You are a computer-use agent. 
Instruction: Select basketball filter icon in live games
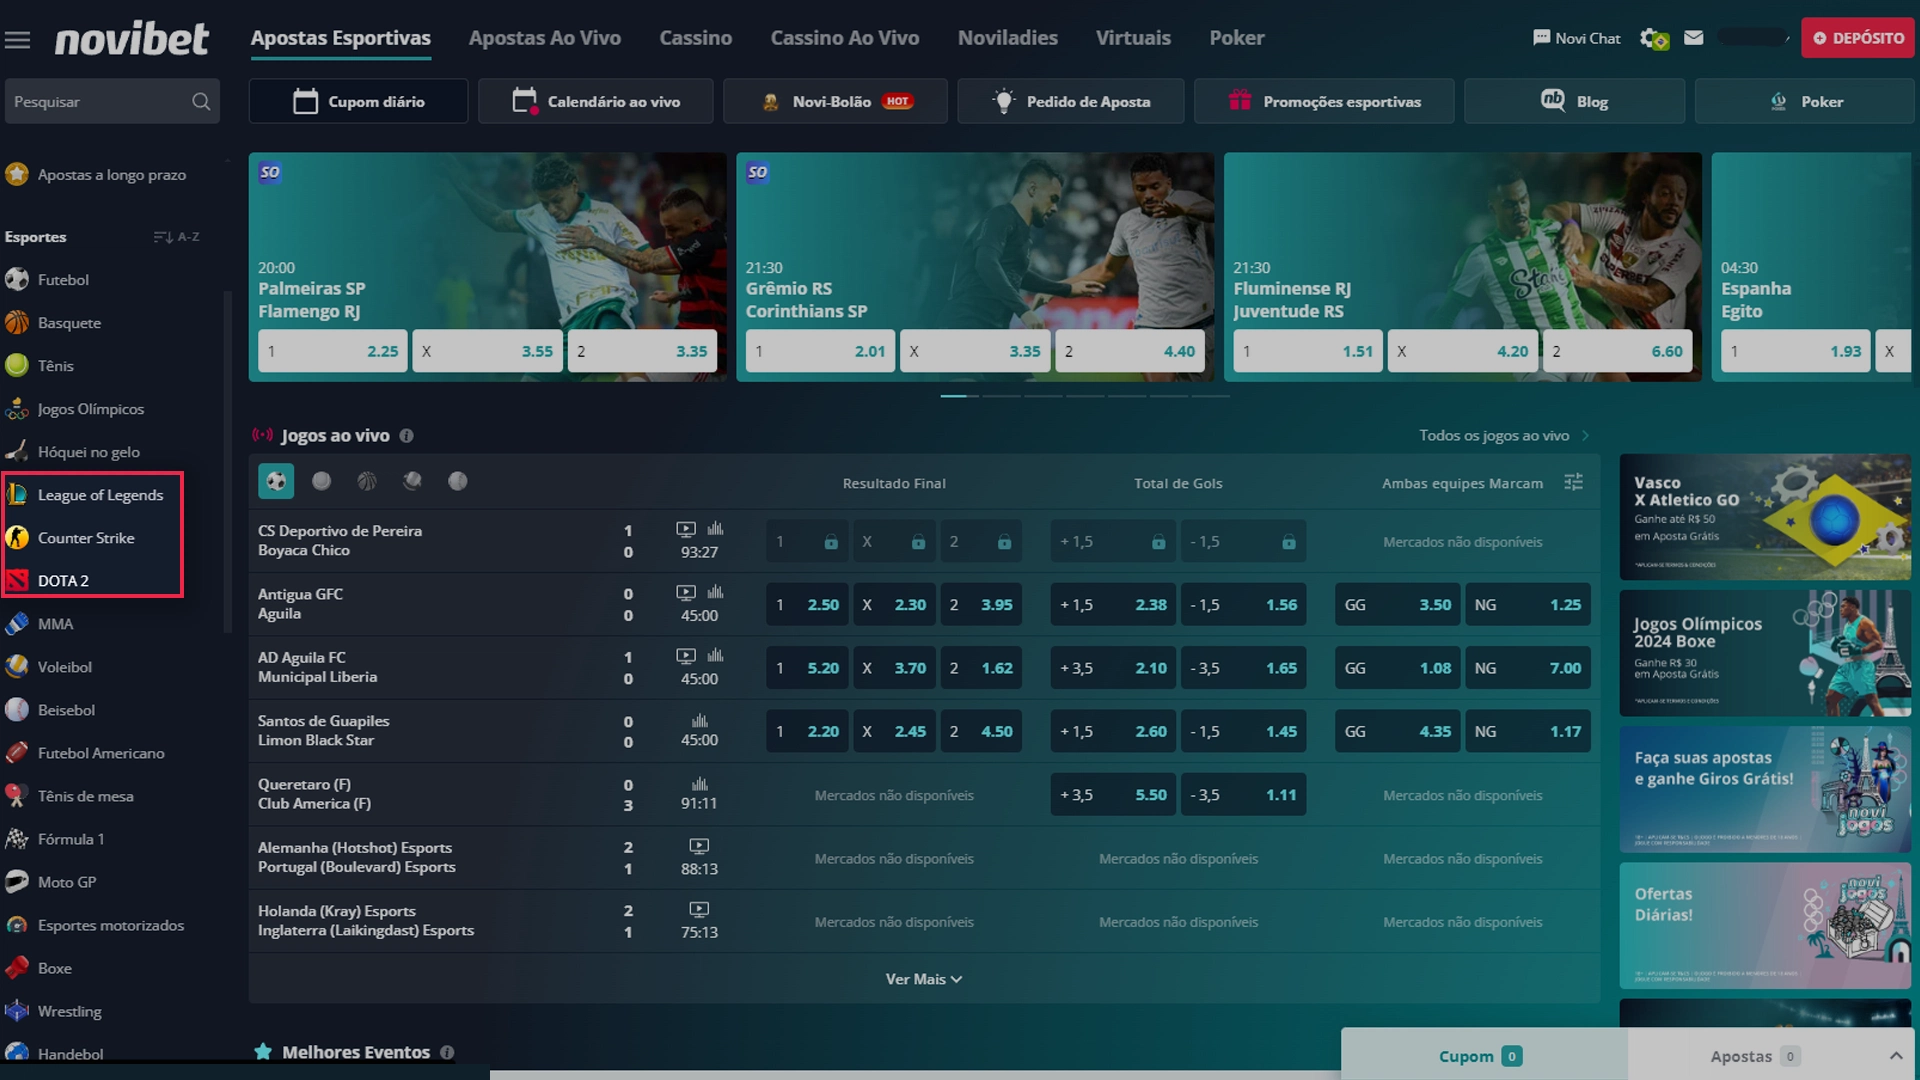(x=367, y=481)
